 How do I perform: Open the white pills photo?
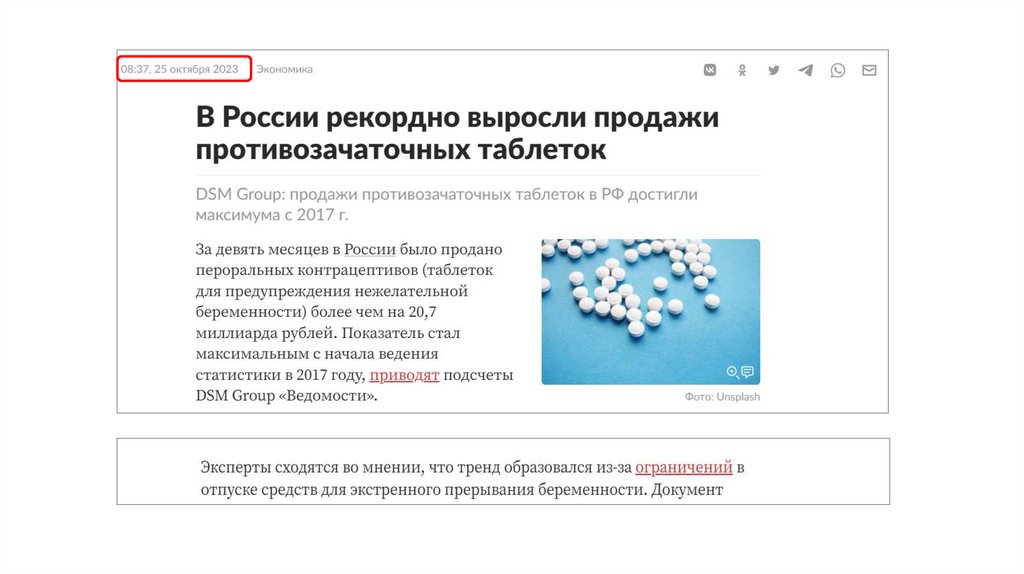point(650,311)
